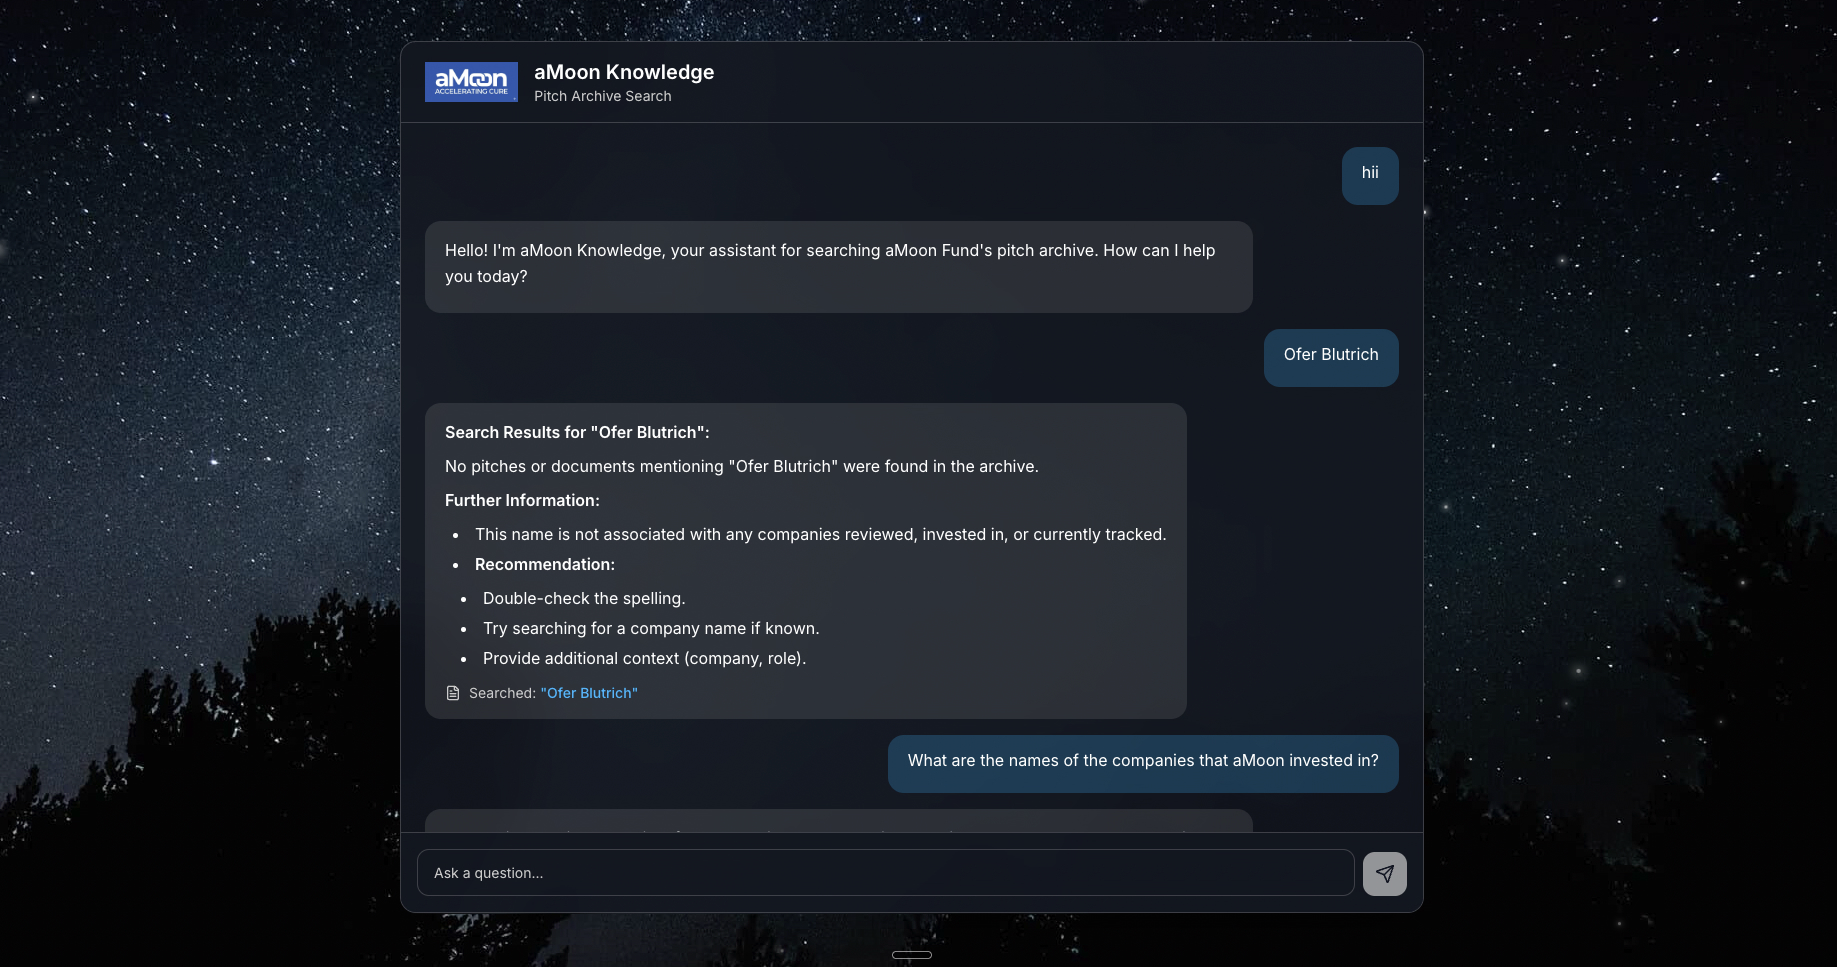This screenshot has width=1837, height=967.
Task: Click the Ask a question input field
Action: coord(885,873)
